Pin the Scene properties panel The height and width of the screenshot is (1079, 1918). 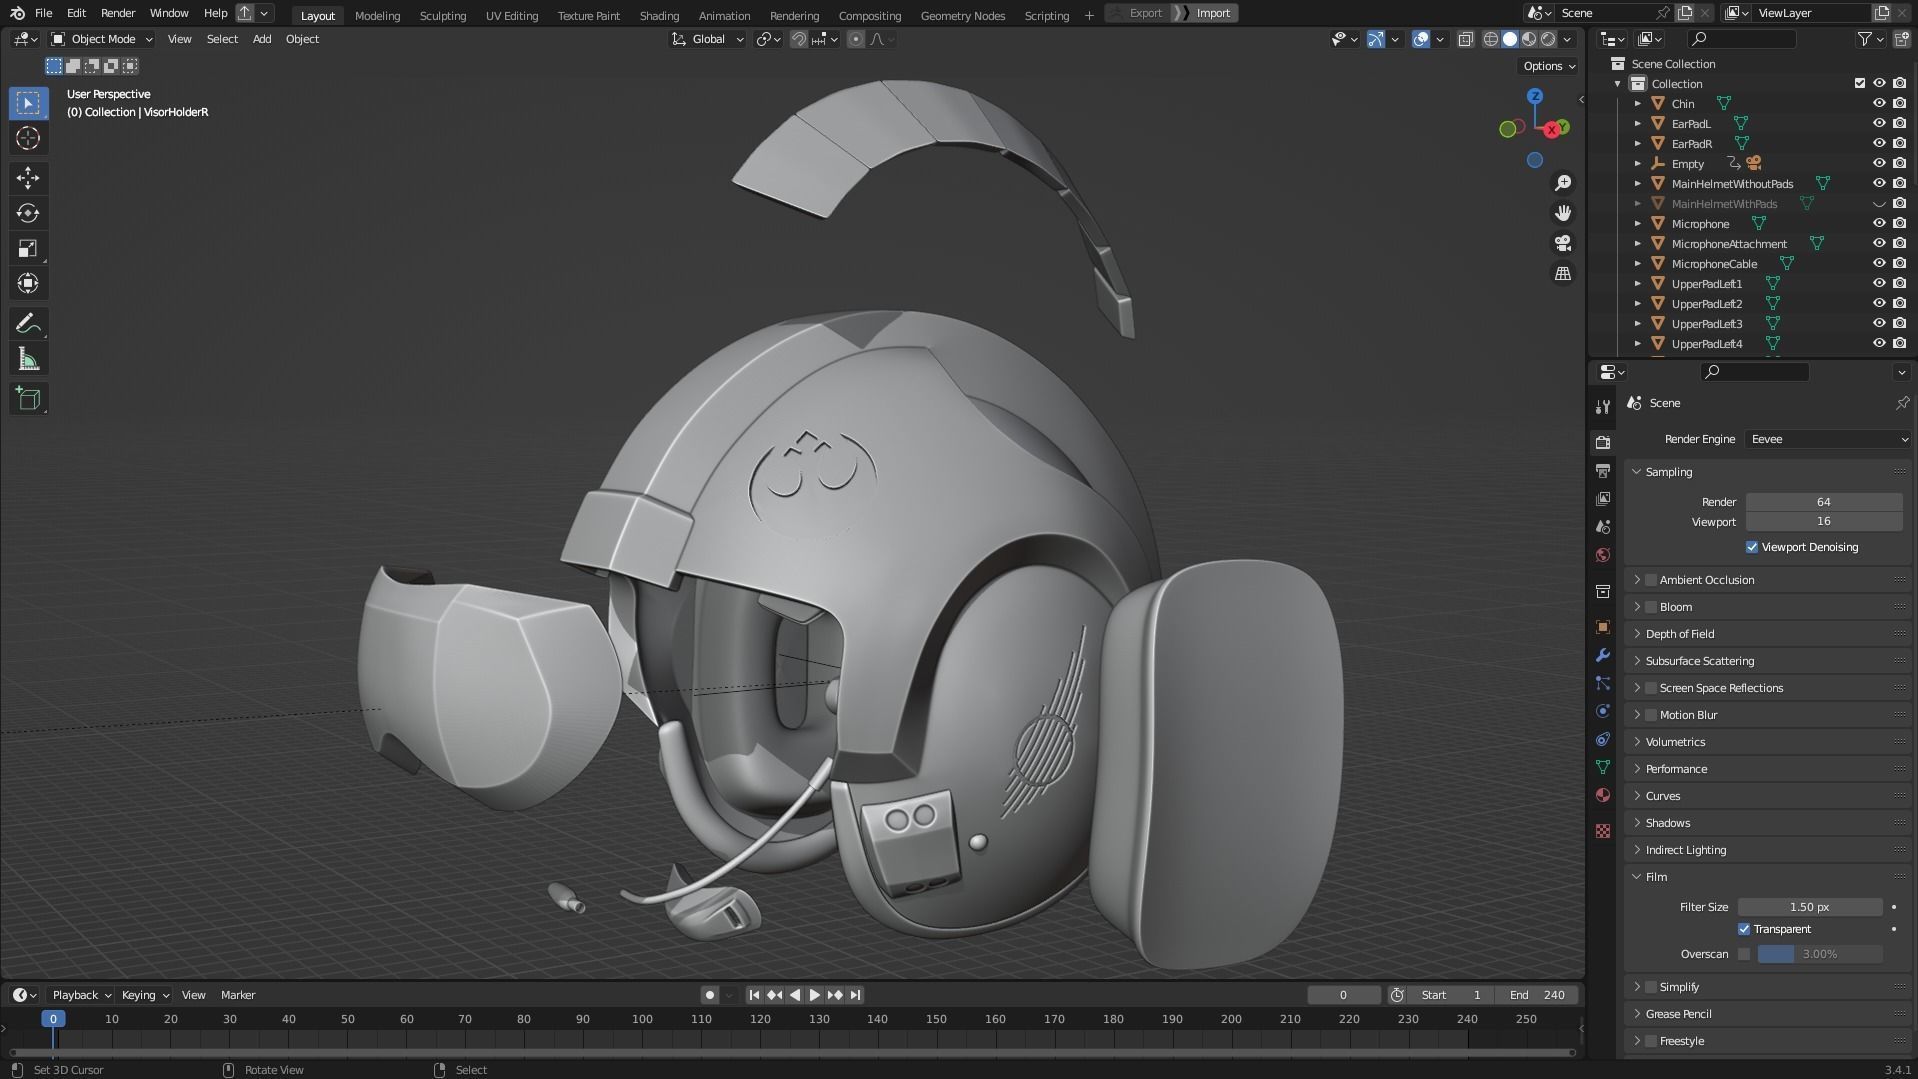click(x=1901, y=403)
